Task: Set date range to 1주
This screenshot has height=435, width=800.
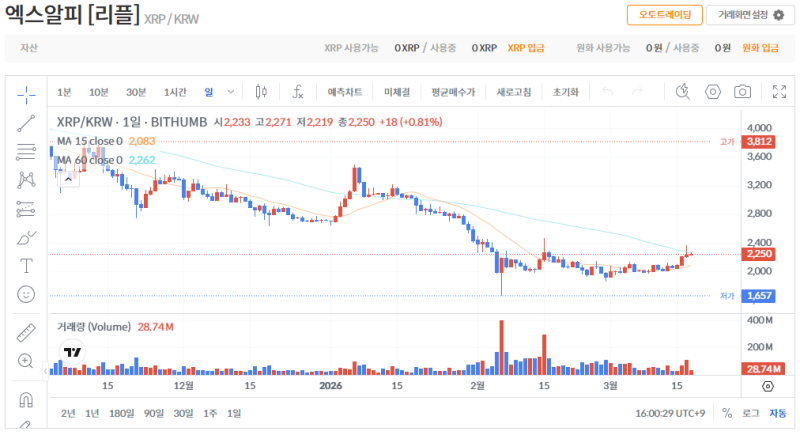Action: pyautogui.click(x=210, y=413)
